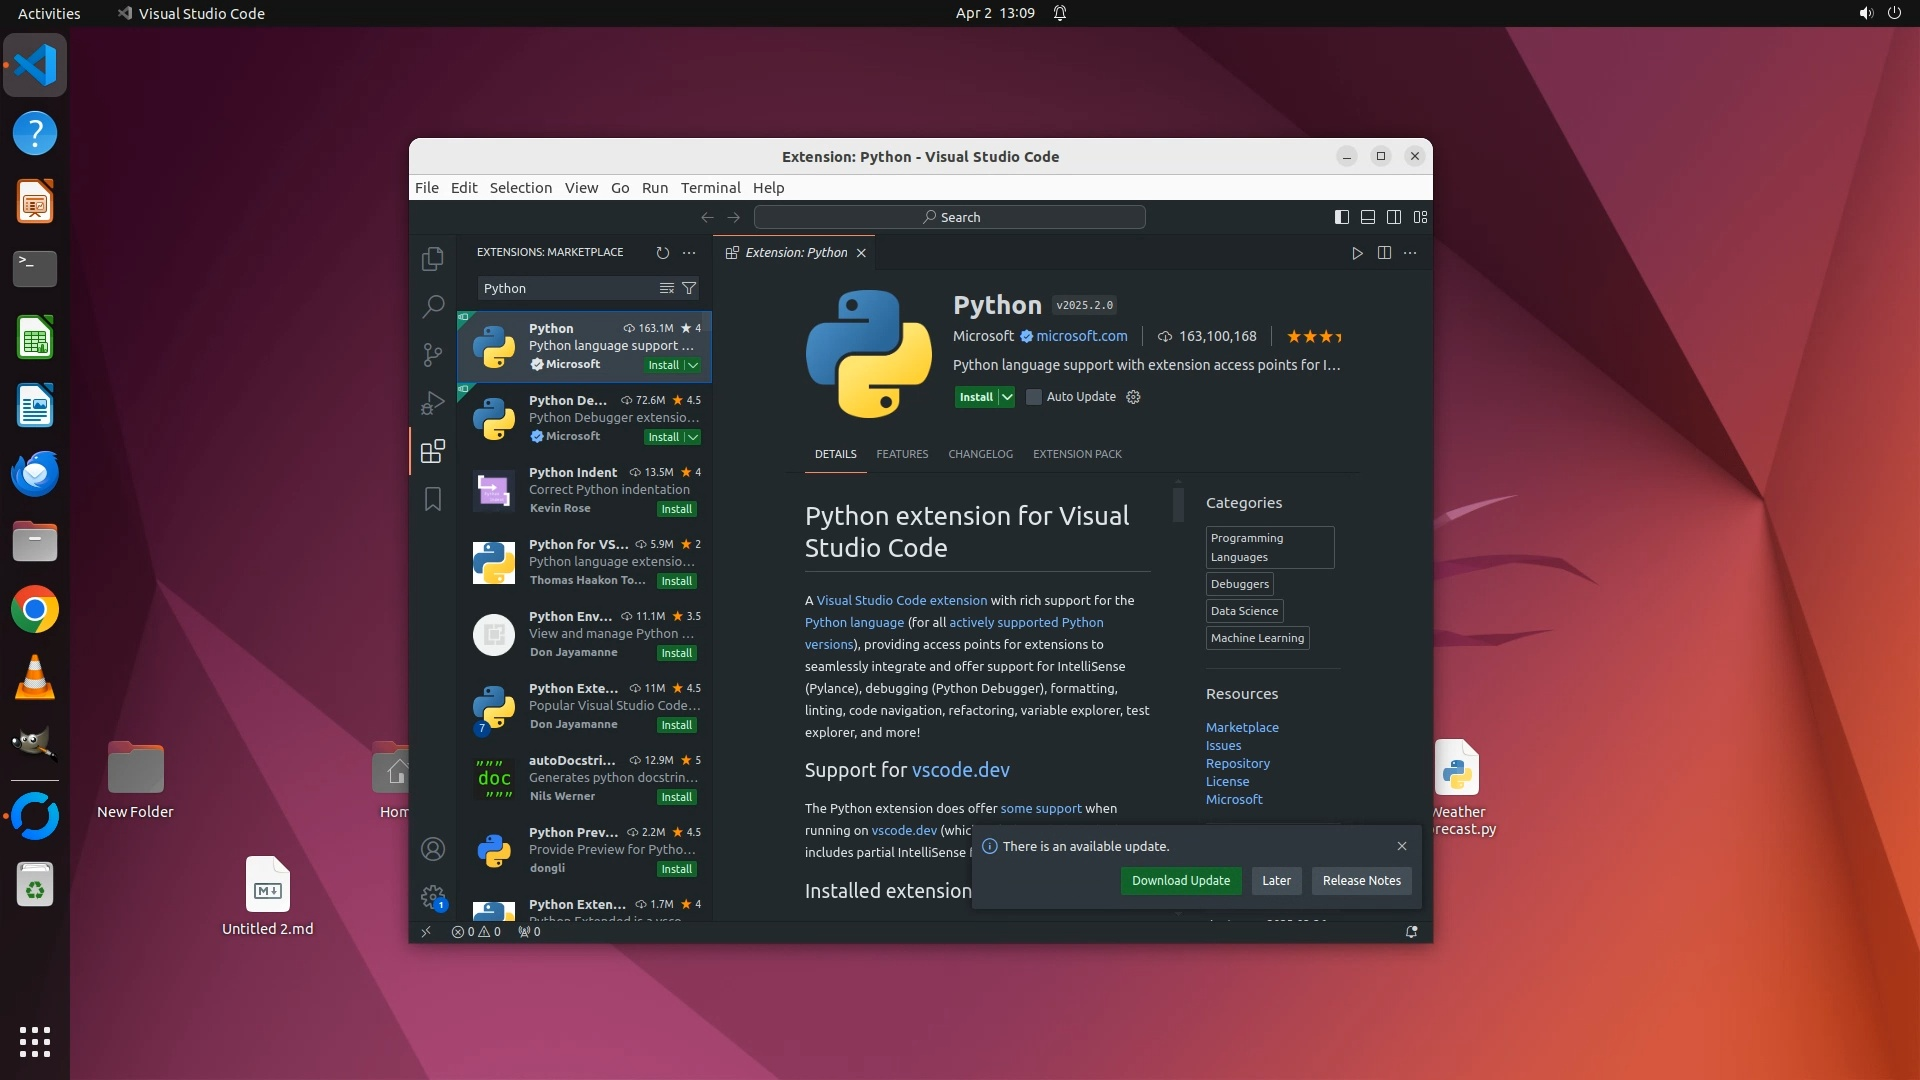Click the top Search command center field
The height and width of the screenshot is (1080, 1920).
pos(950,217)
